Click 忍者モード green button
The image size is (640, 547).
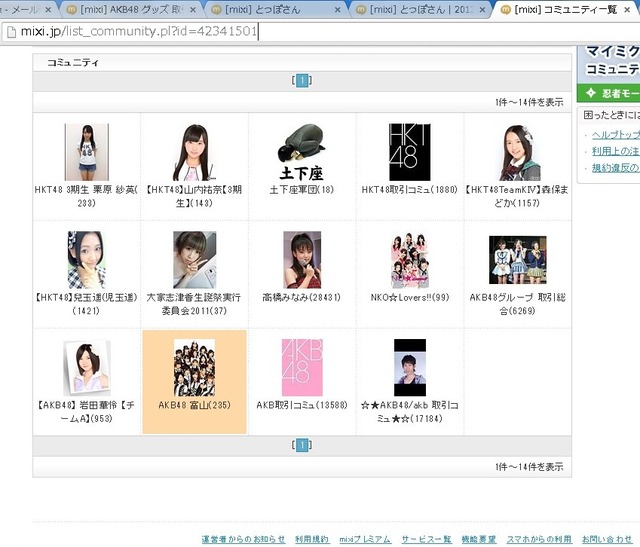609,93
